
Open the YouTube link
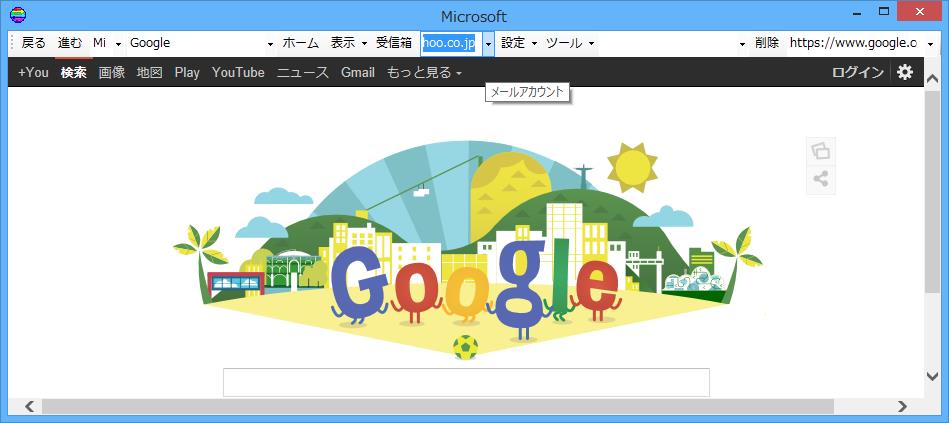[238, 73]
